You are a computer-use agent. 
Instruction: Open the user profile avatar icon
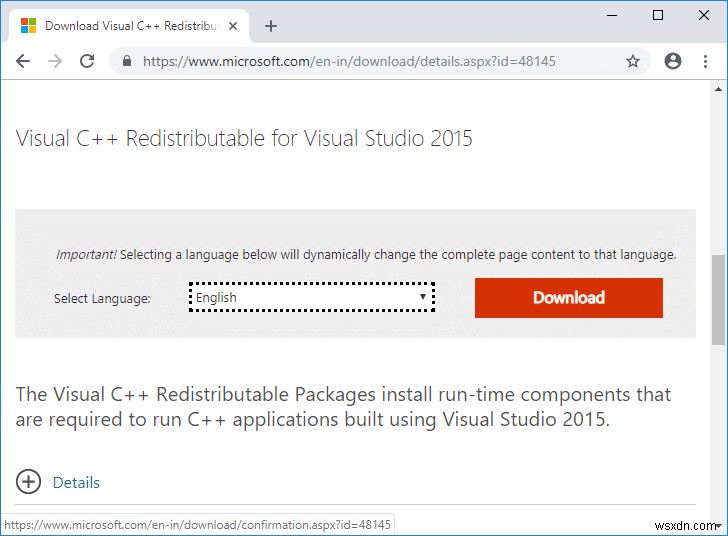coord(673,61)
